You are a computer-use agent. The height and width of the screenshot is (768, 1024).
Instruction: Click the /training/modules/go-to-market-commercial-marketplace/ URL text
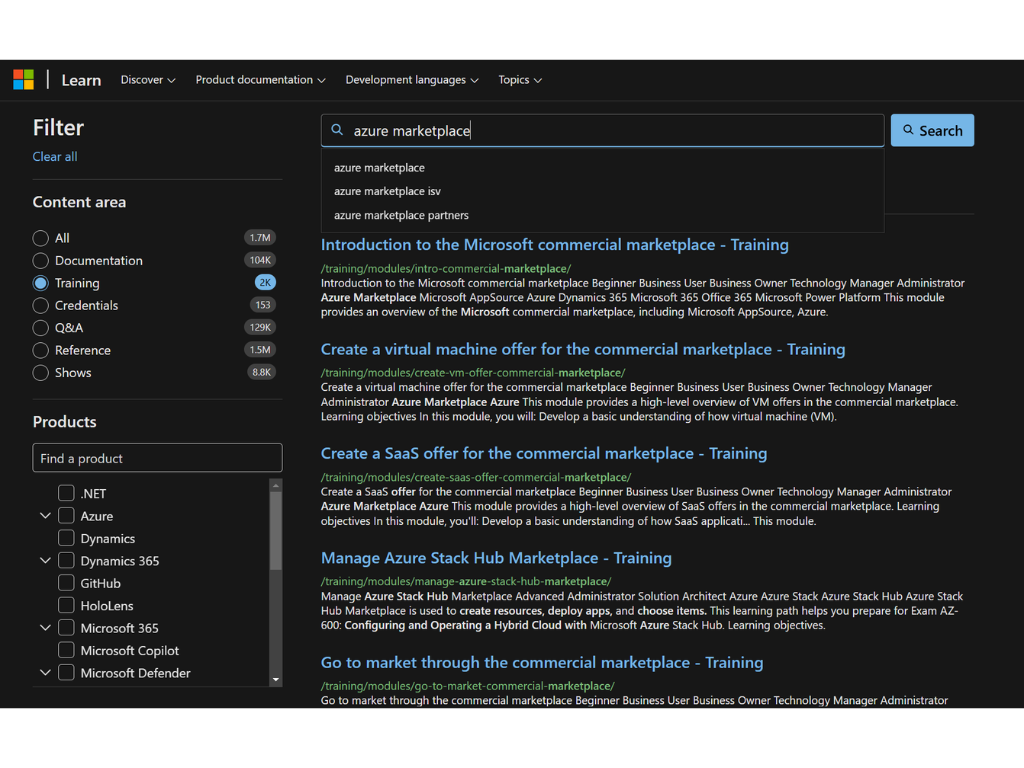[x=468, y=686]
